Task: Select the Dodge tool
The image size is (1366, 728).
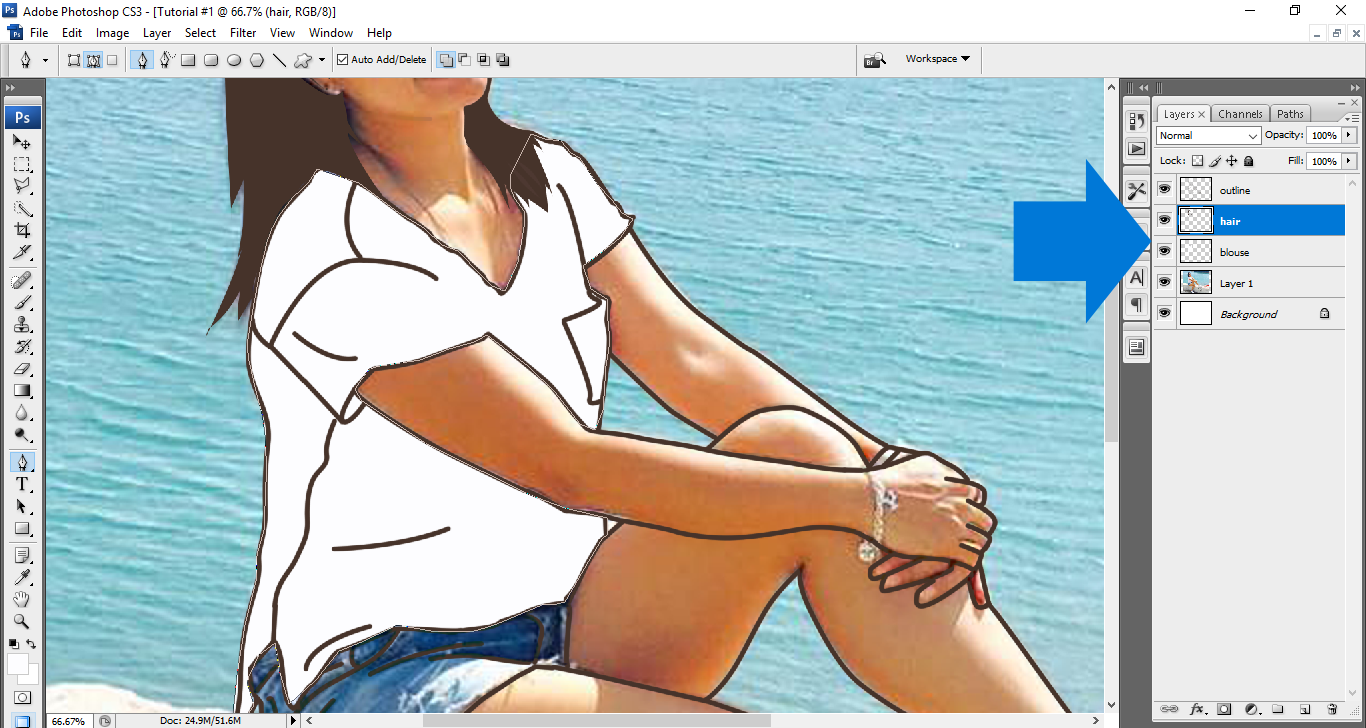Action: coord(22,434)
